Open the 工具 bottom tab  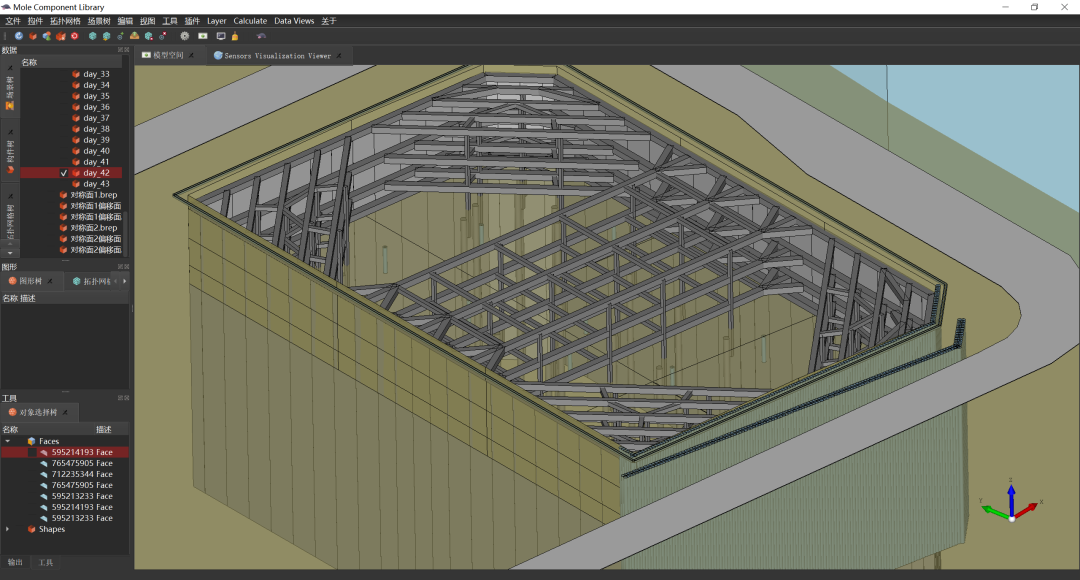point(46,563)
